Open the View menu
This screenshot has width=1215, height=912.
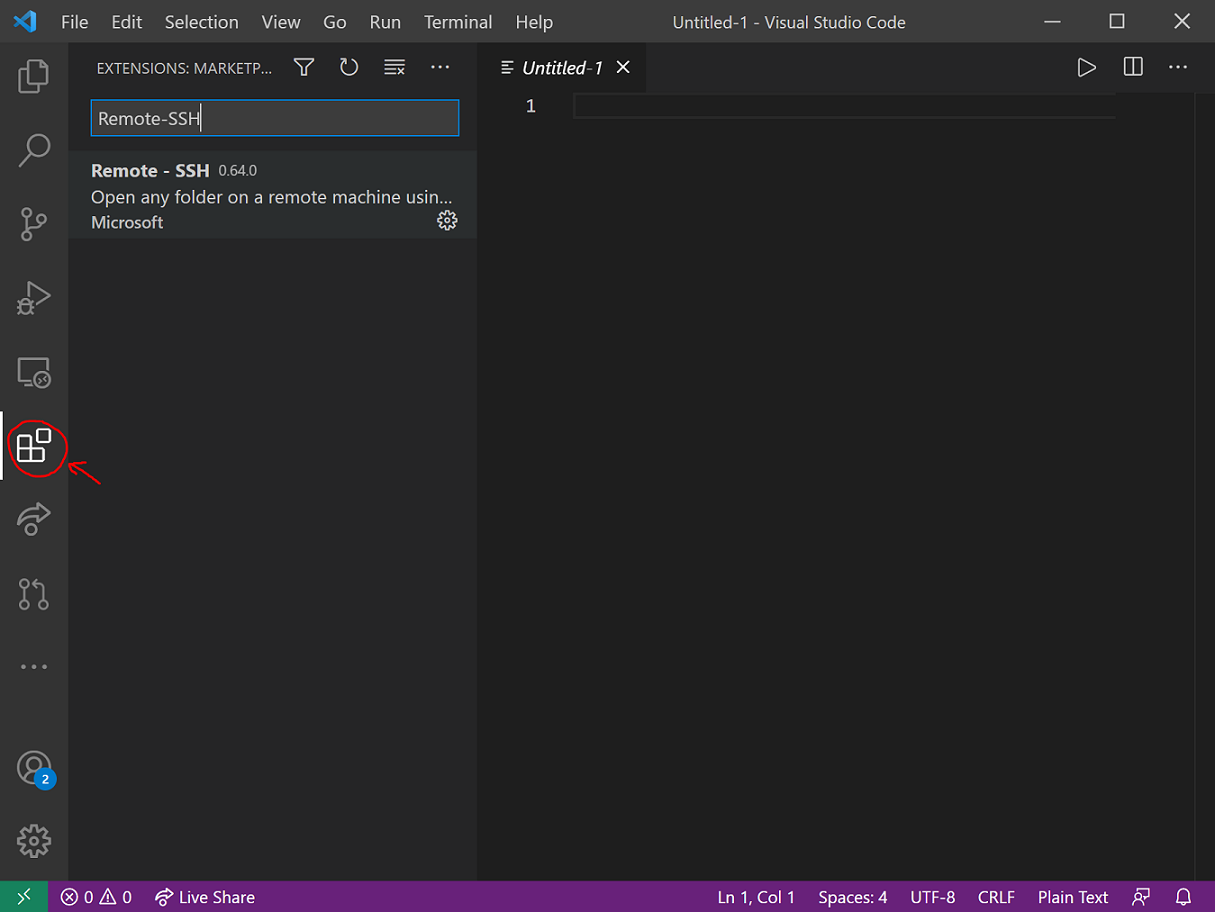click(x=281, y=22)
